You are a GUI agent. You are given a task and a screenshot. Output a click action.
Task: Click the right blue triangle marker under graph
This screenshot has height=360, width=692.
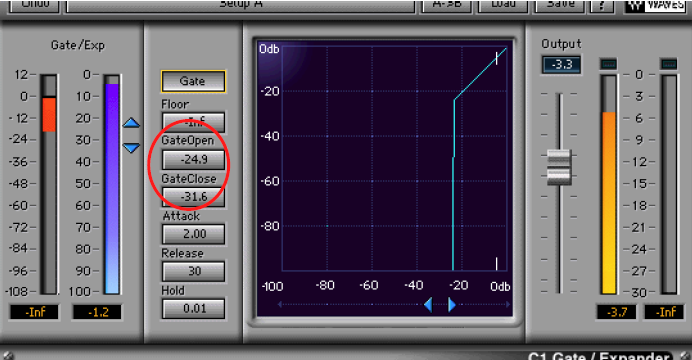(451, 305)
